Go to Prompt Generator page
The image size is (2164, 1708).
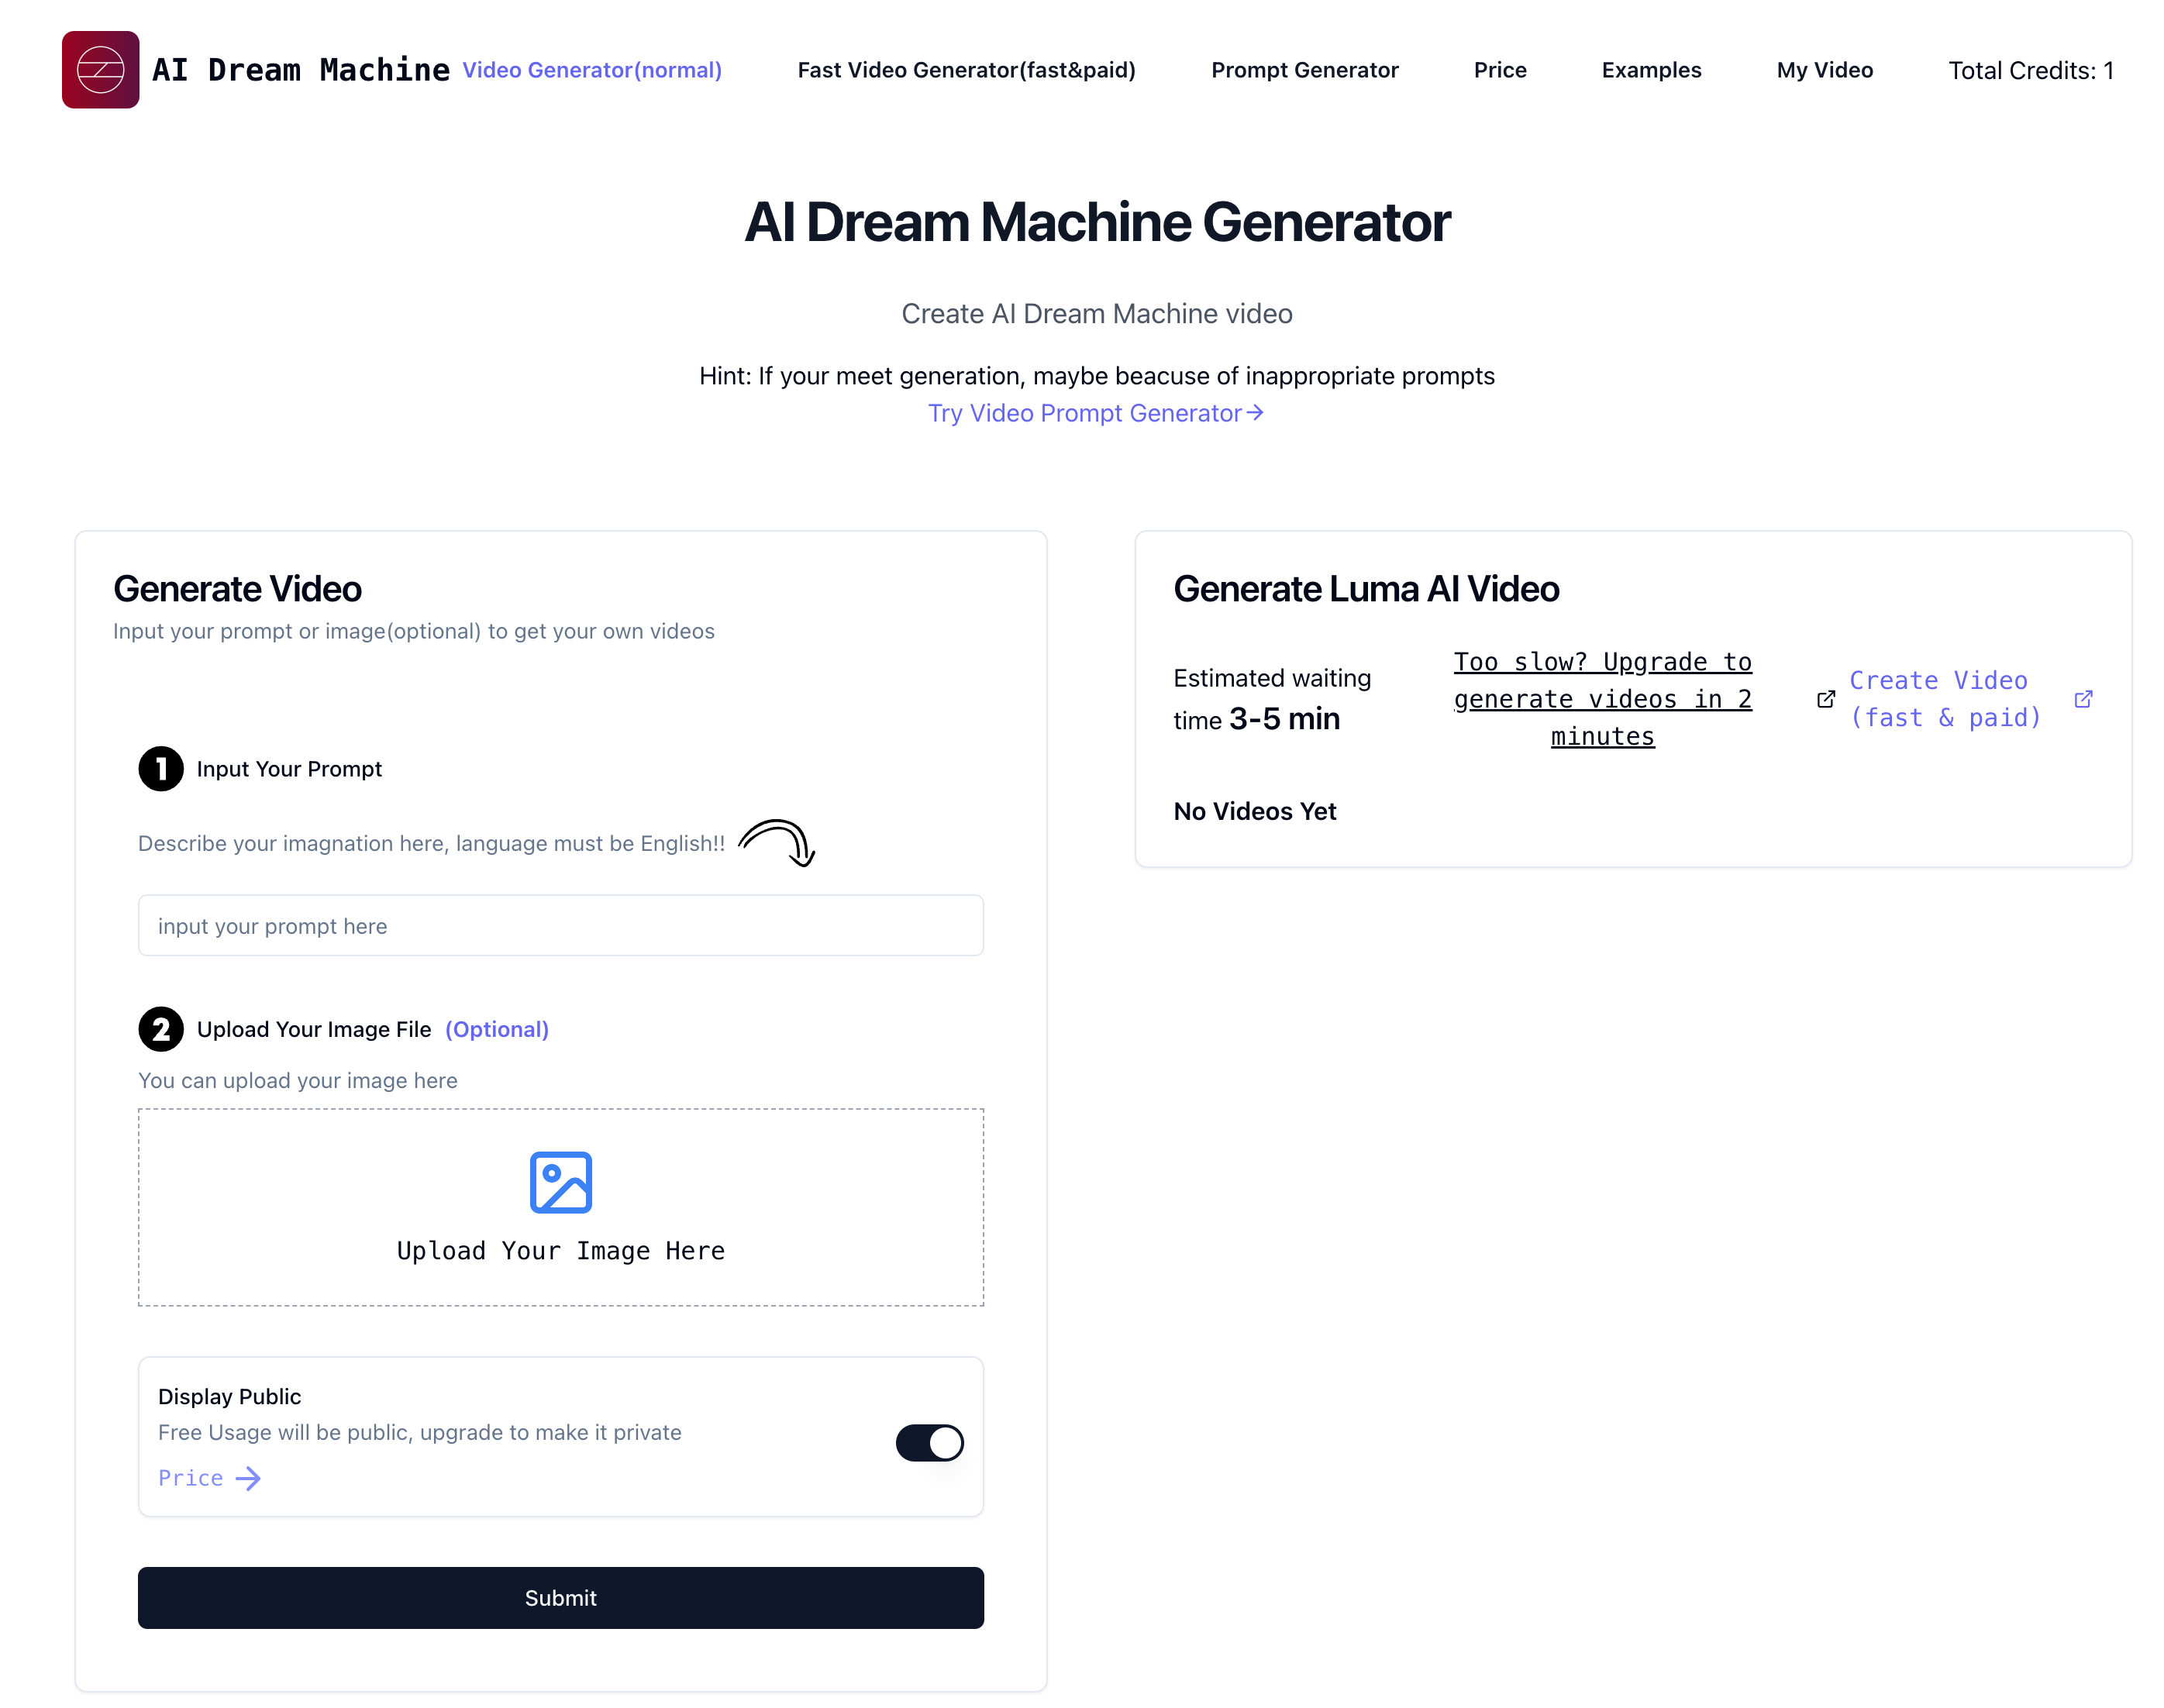[x=1304, y=70]
